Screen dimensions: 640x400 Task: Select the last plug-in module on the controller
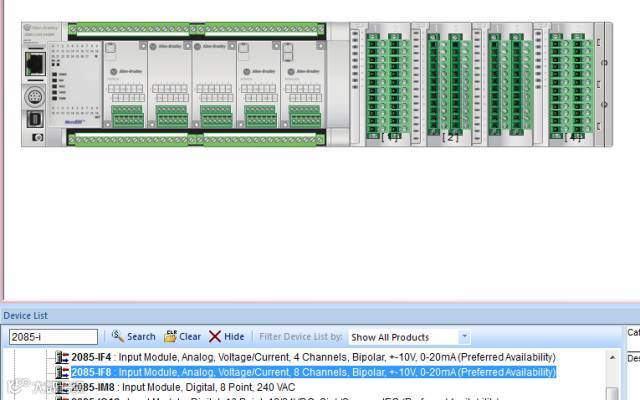303,84
